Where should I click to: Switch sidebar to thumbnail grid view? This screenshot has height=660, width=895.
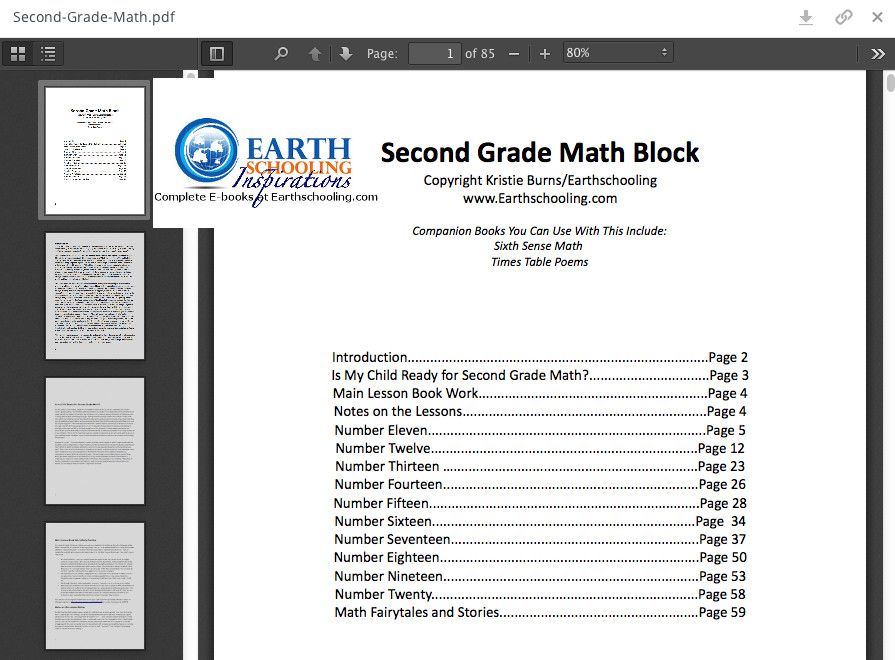[18, 54]
